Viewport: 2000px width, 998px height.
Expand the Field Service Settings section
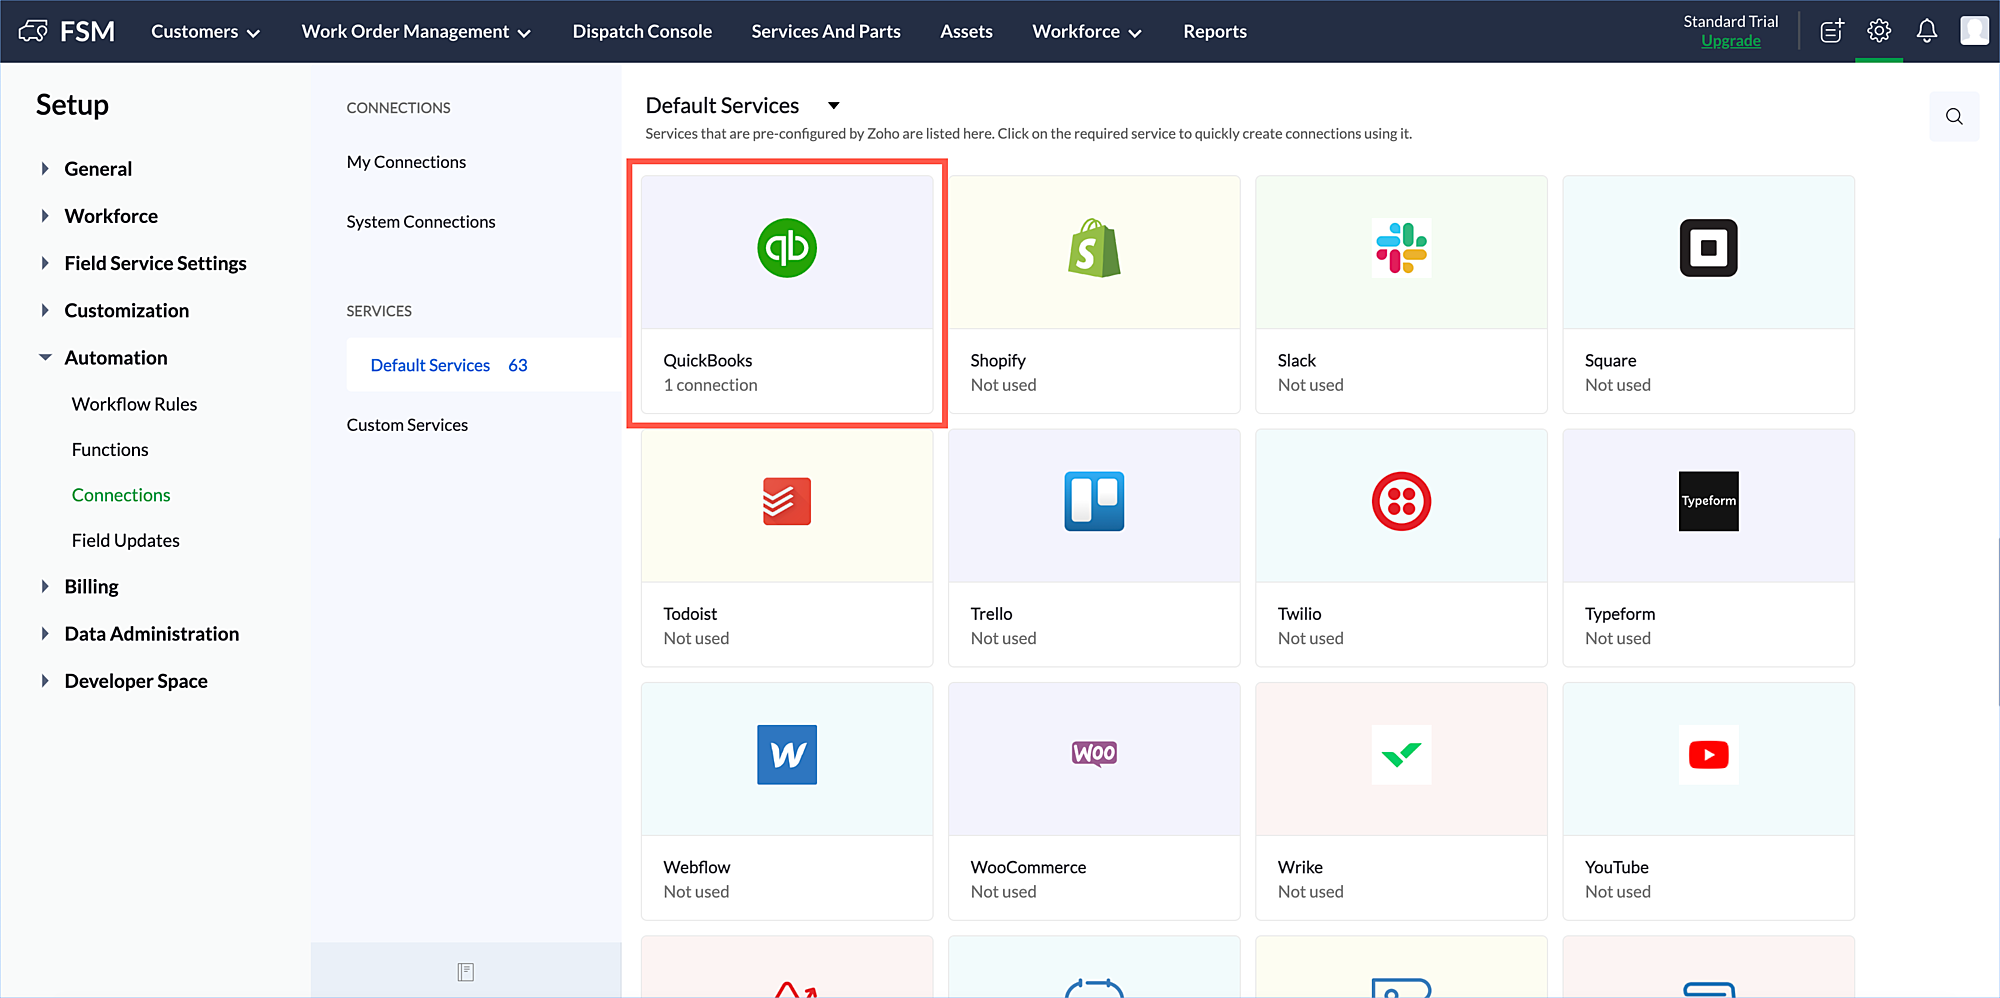click(x=45, y=263)
